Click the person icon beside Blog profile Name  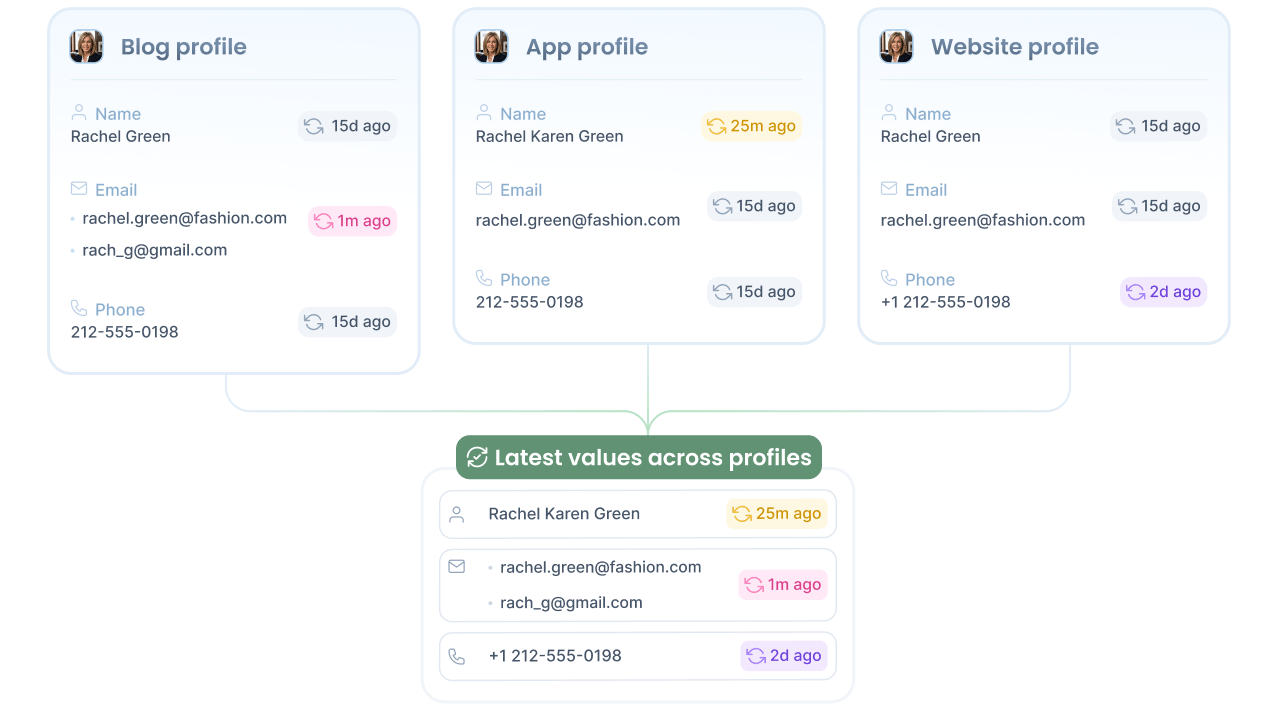coord(79,113)
